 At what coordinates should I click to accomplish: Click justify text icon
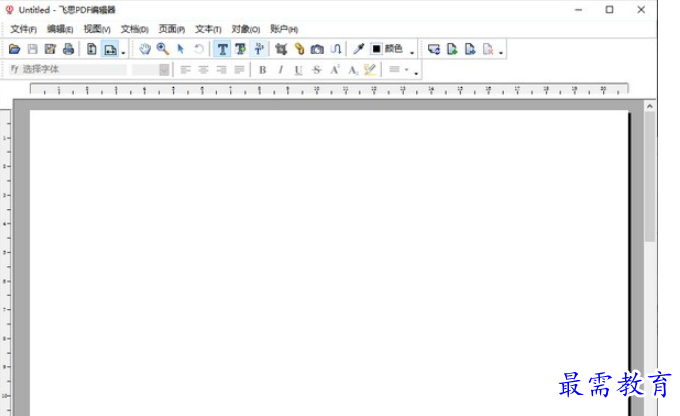[x=239, y=69]
